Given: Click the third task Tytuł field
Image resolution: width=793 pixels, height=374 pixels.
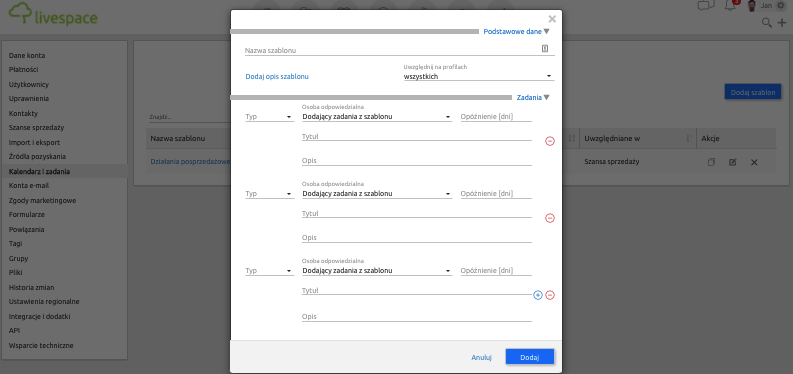Looking at the screenshot, I should coord(417,291).
